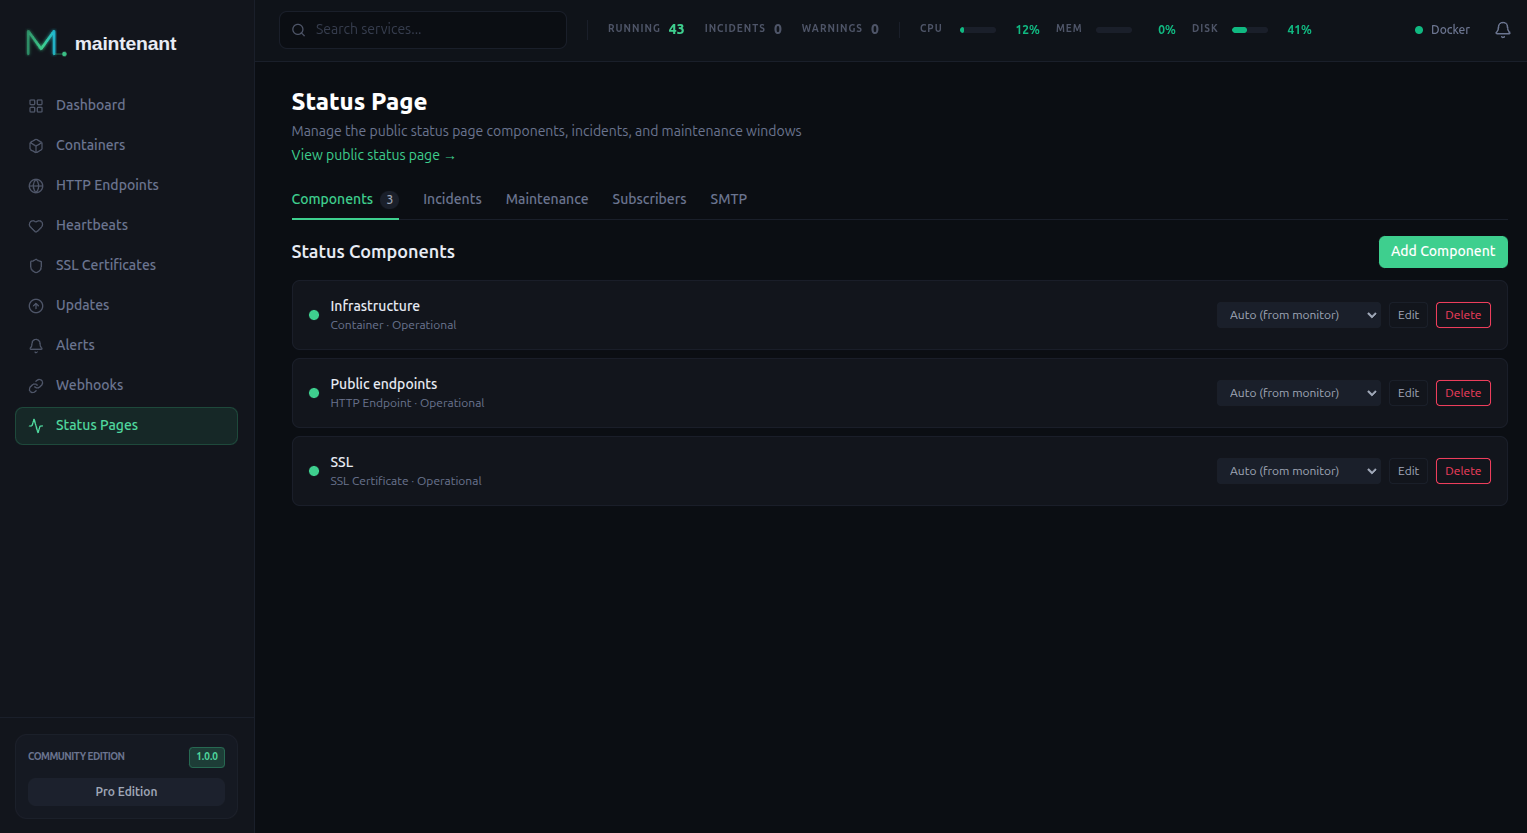
Task: Open the notification bell in the top bar
Action: [1503, 30]
